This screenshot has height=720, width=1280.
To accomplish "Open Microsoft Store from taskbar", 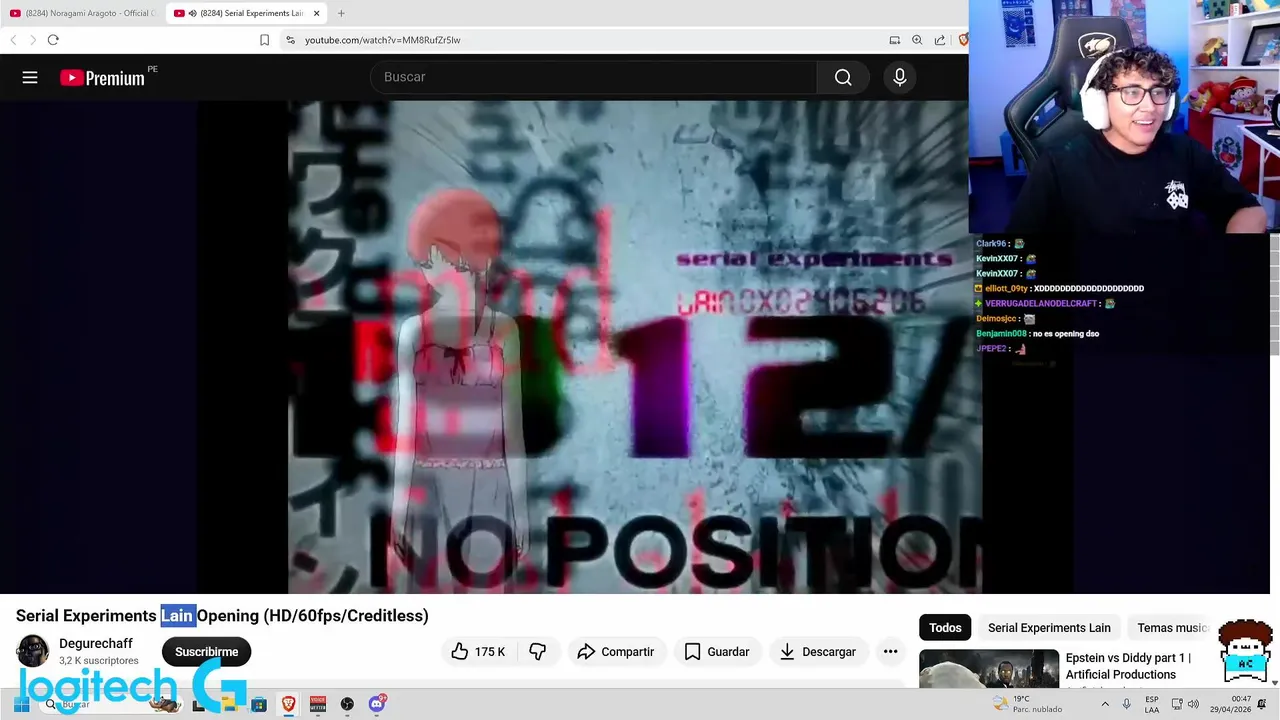I will 259,704.
